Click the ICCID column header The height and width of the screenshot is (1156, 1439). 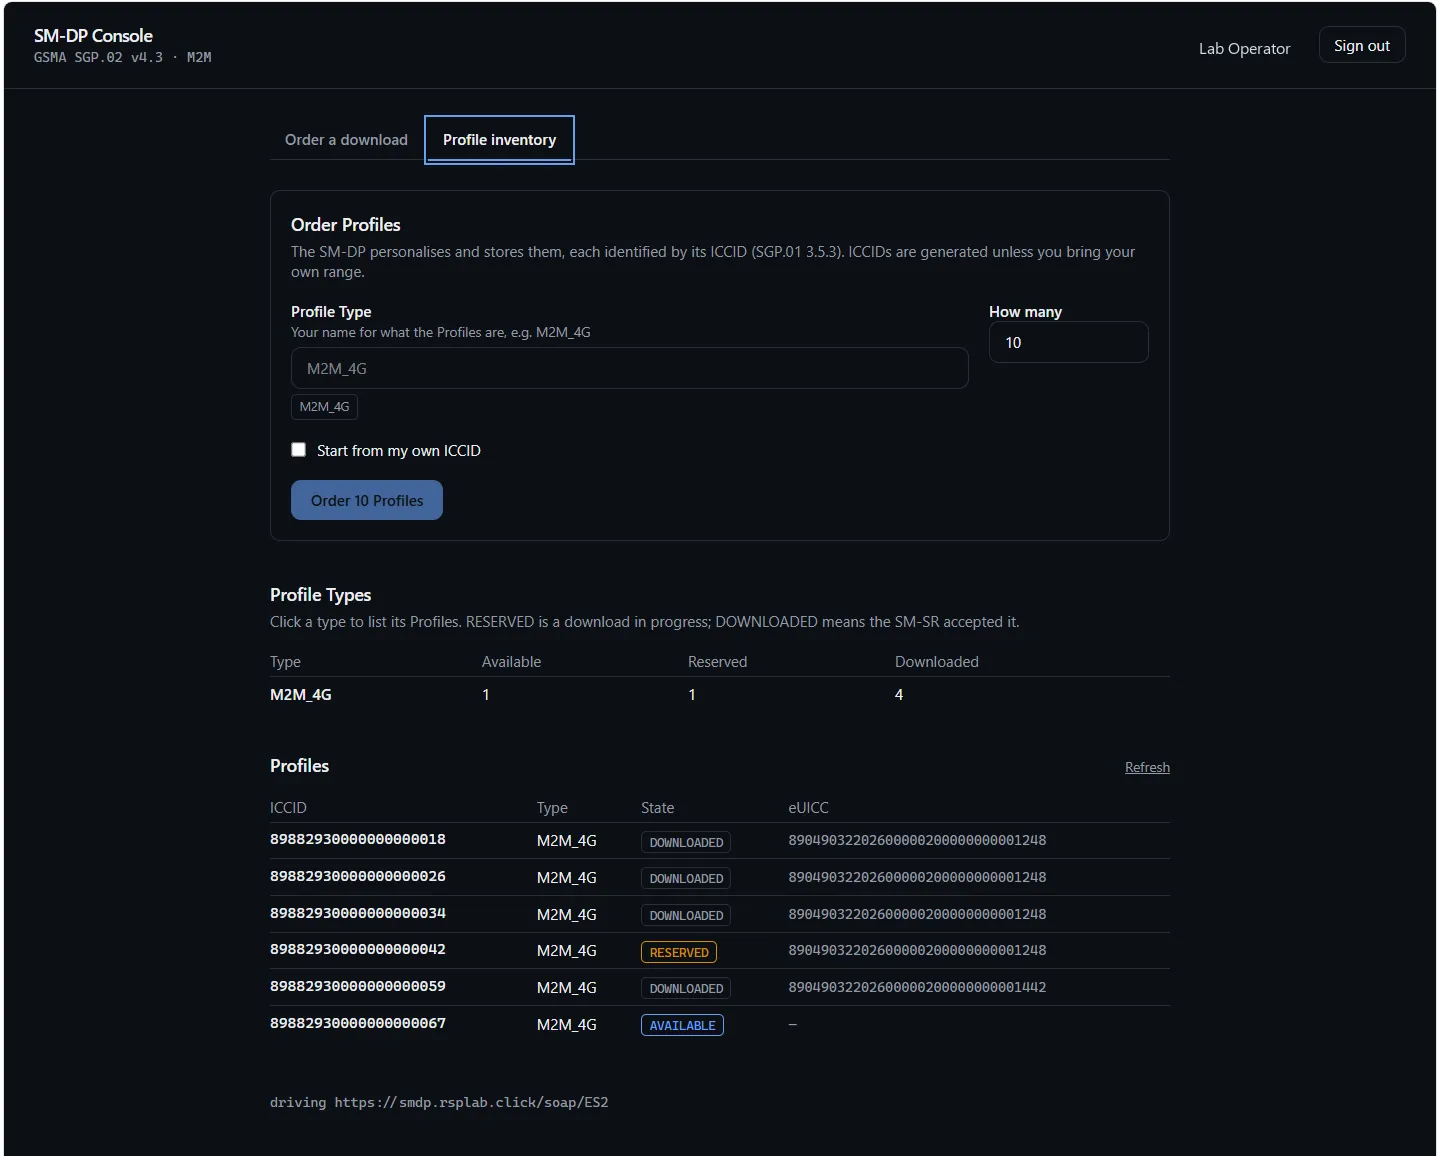288,808
